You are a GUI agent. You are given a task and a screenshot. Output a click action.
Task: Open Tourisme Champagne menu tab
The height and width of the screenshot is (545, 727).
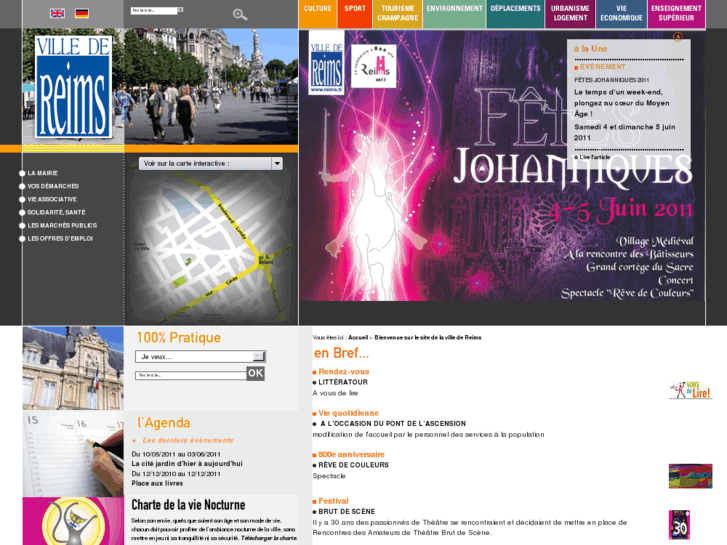pyautogui.click(x=397, y=14)
